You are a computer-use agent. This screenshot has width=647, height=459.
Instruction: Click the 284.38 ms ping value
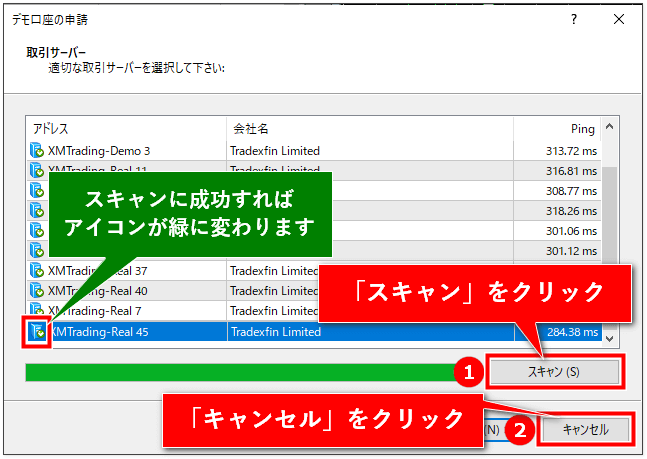coord(572,332)
